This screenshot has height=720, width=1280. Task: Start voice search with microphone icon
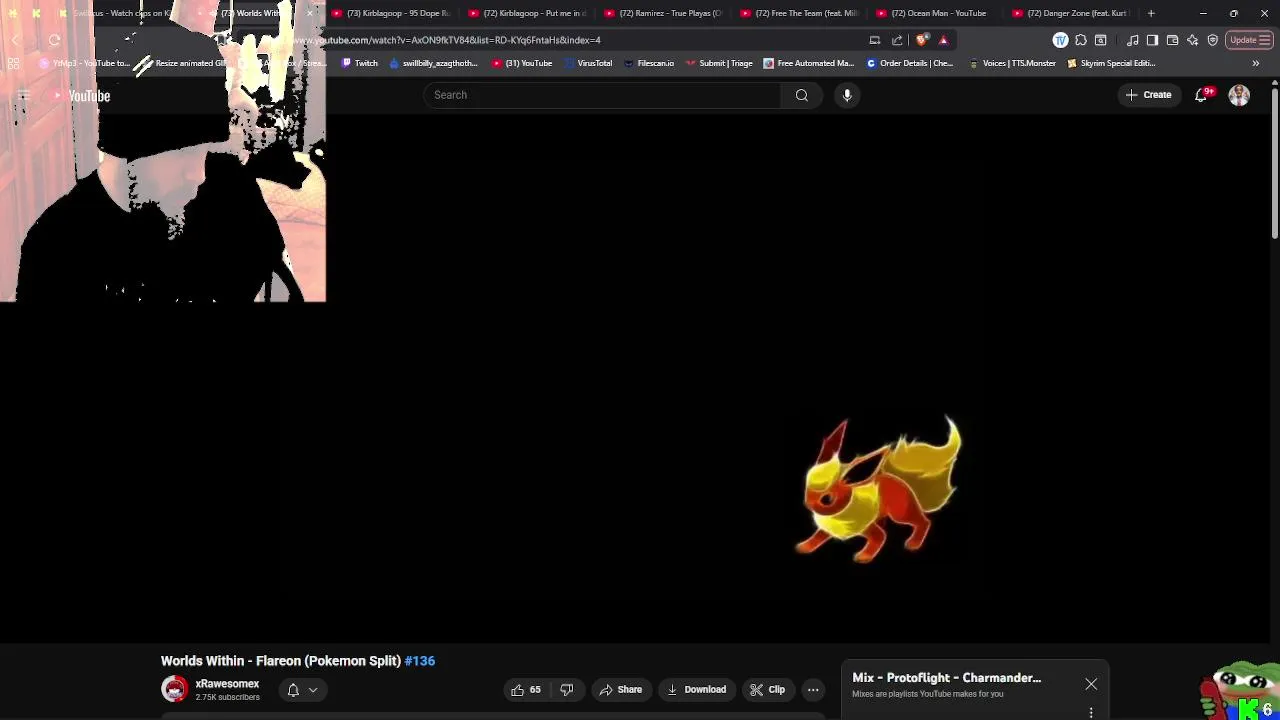847,95
